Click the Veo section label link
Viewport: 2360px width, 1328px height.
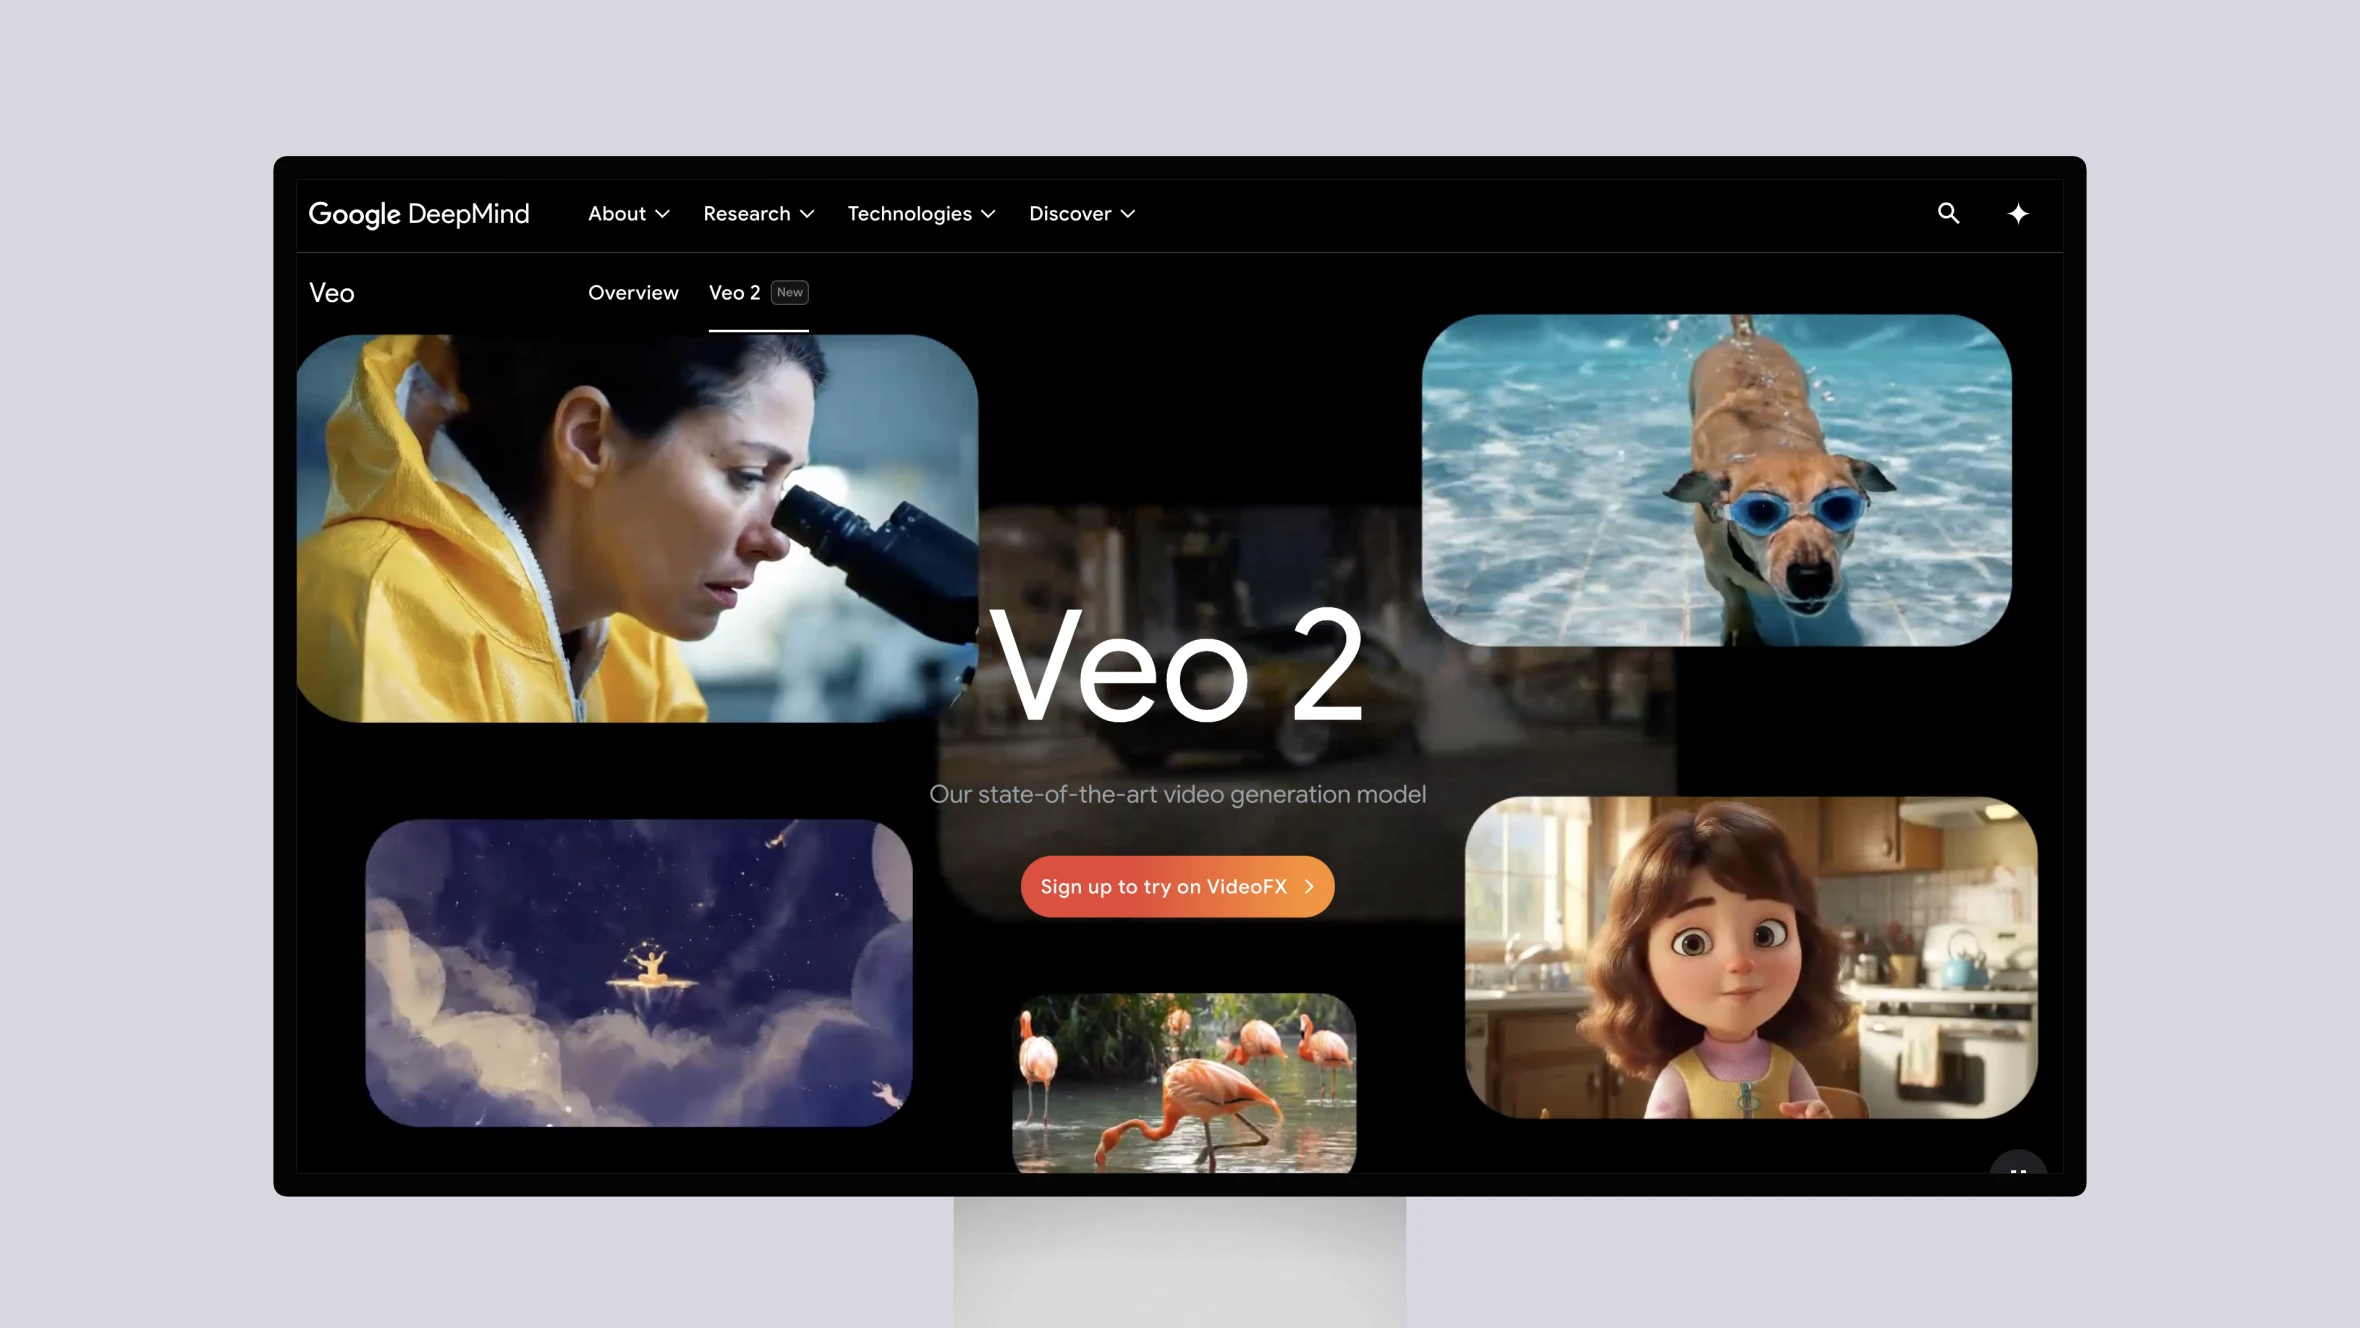(332, 292)
